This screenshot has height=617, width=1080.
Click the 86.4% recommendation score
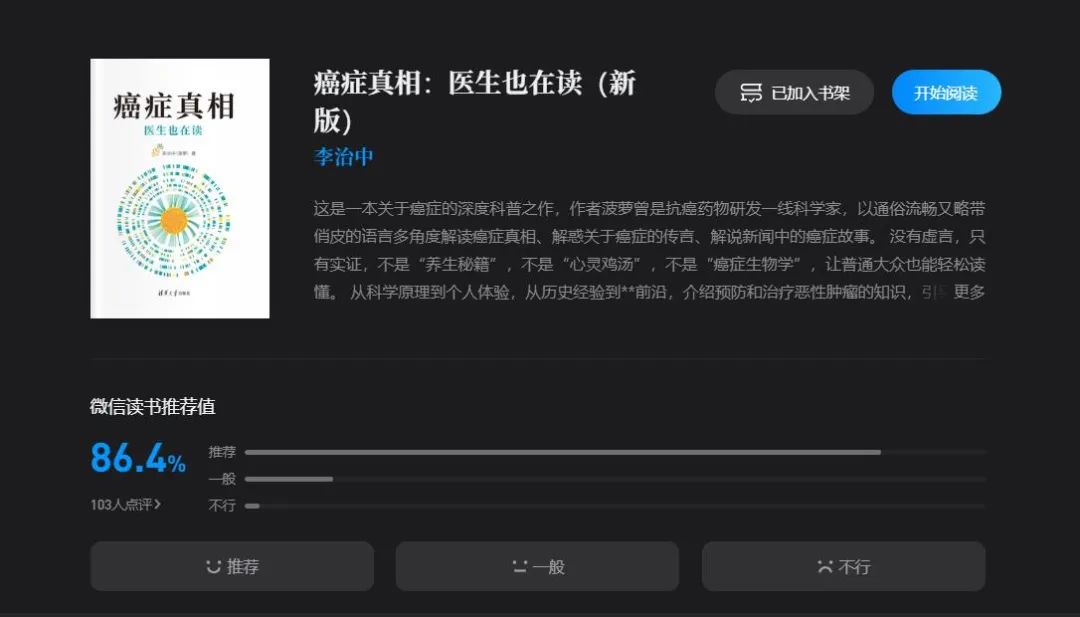pyautogui.click(x=138, y=458)
